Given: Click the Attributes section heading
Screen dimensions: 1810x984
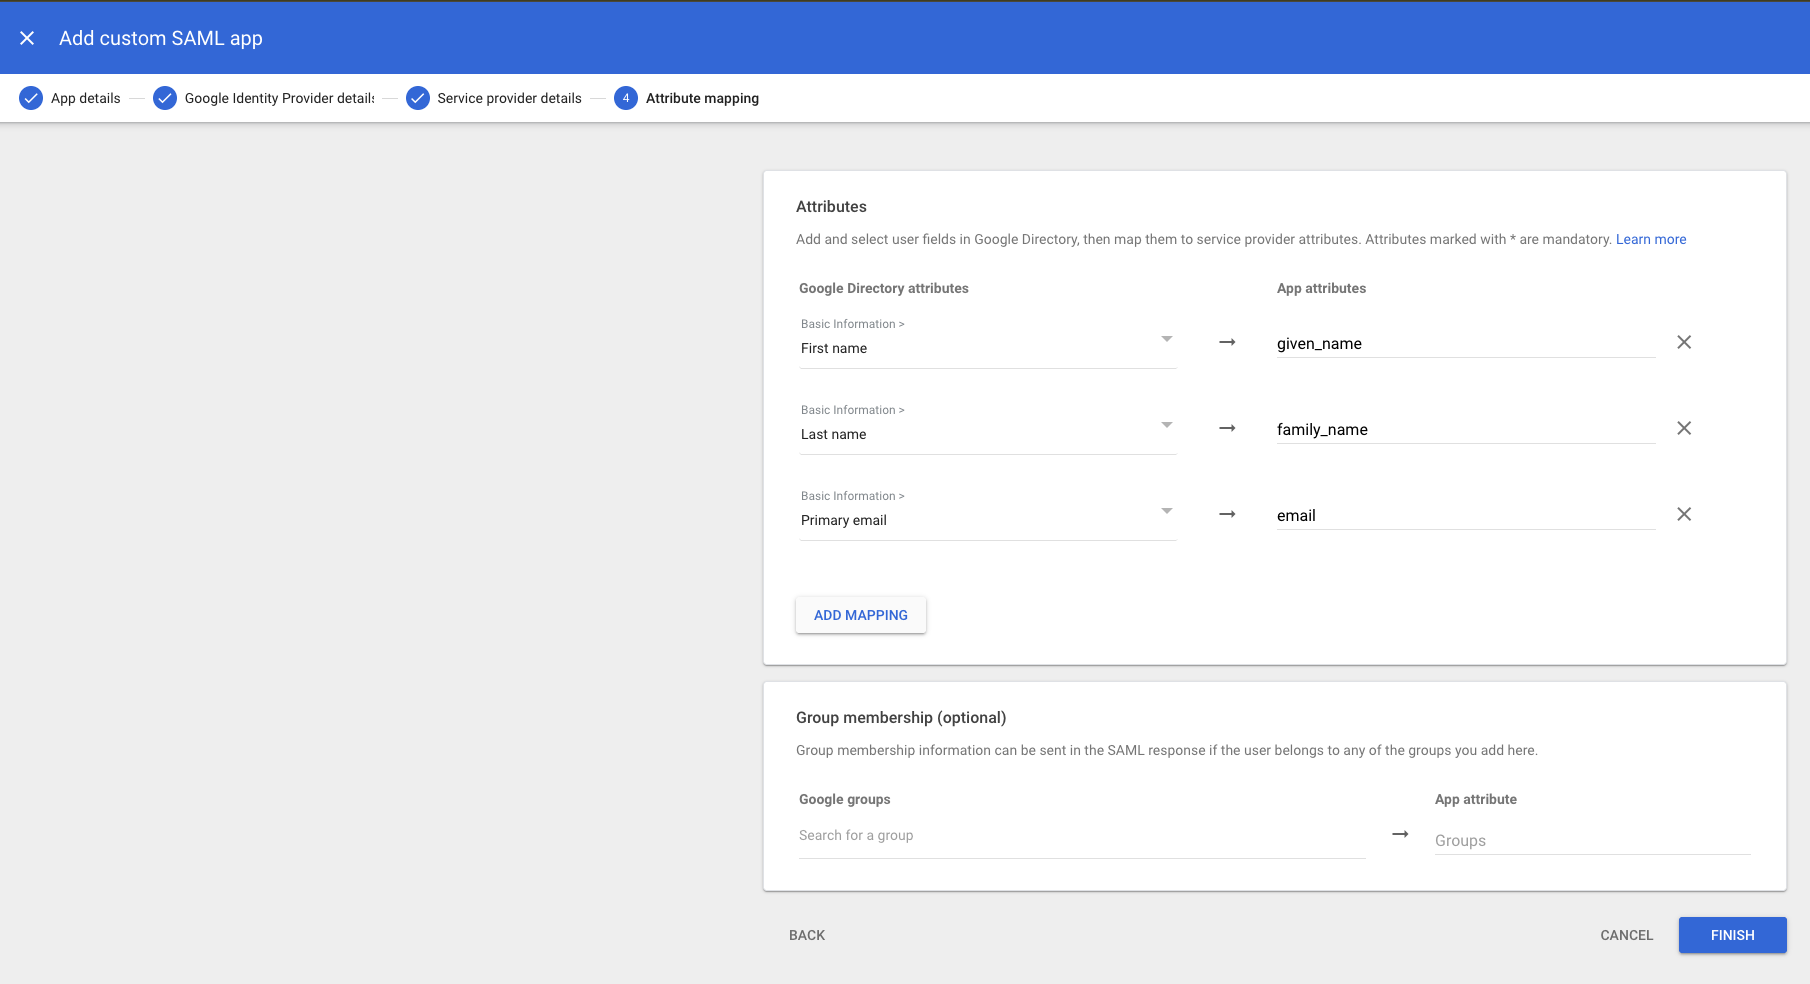Looking at the screenshot, I should [831, 206].
